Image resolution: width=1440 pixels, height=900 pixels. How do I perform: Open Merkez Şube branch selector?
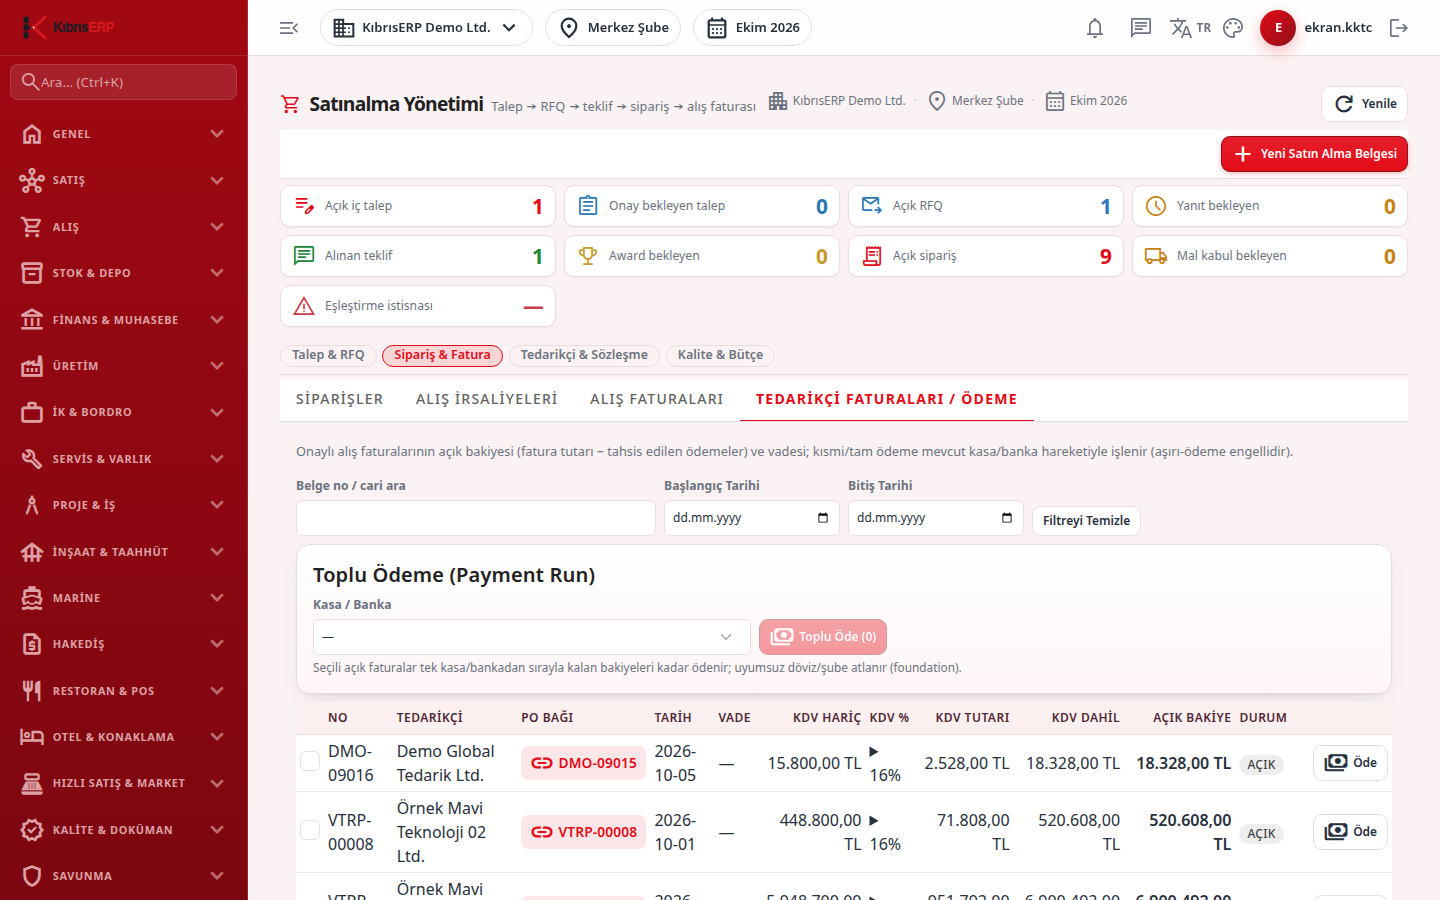point(613,28)
